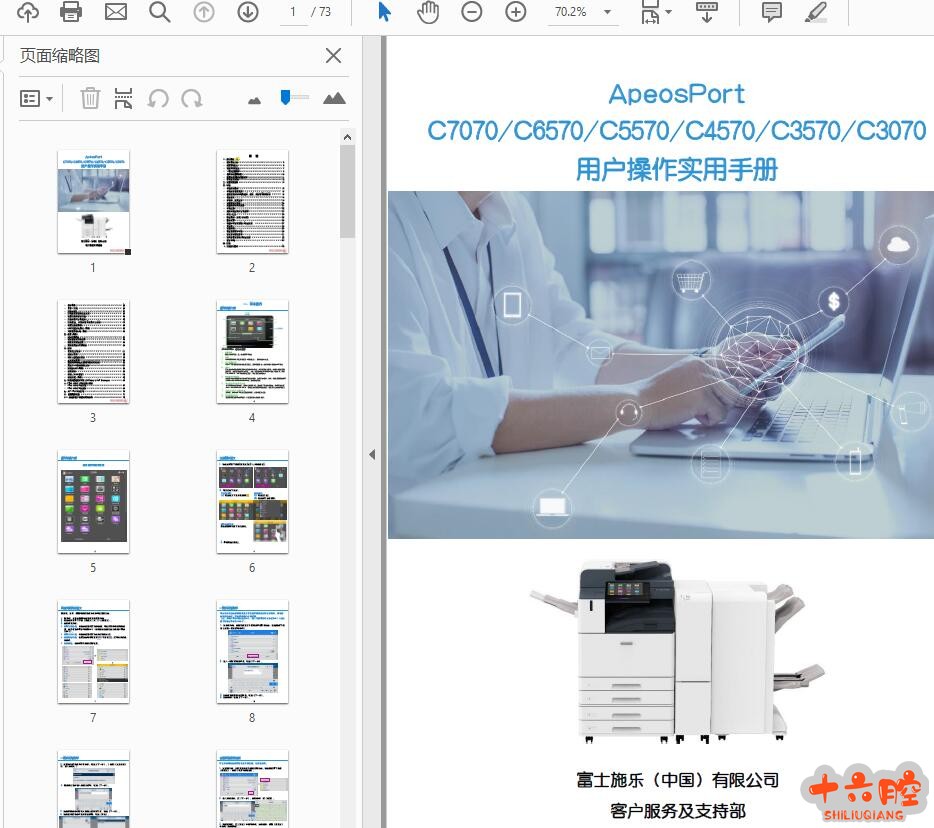Click the page number input field
The image size is (934, 828).
[x=292, y=12]
